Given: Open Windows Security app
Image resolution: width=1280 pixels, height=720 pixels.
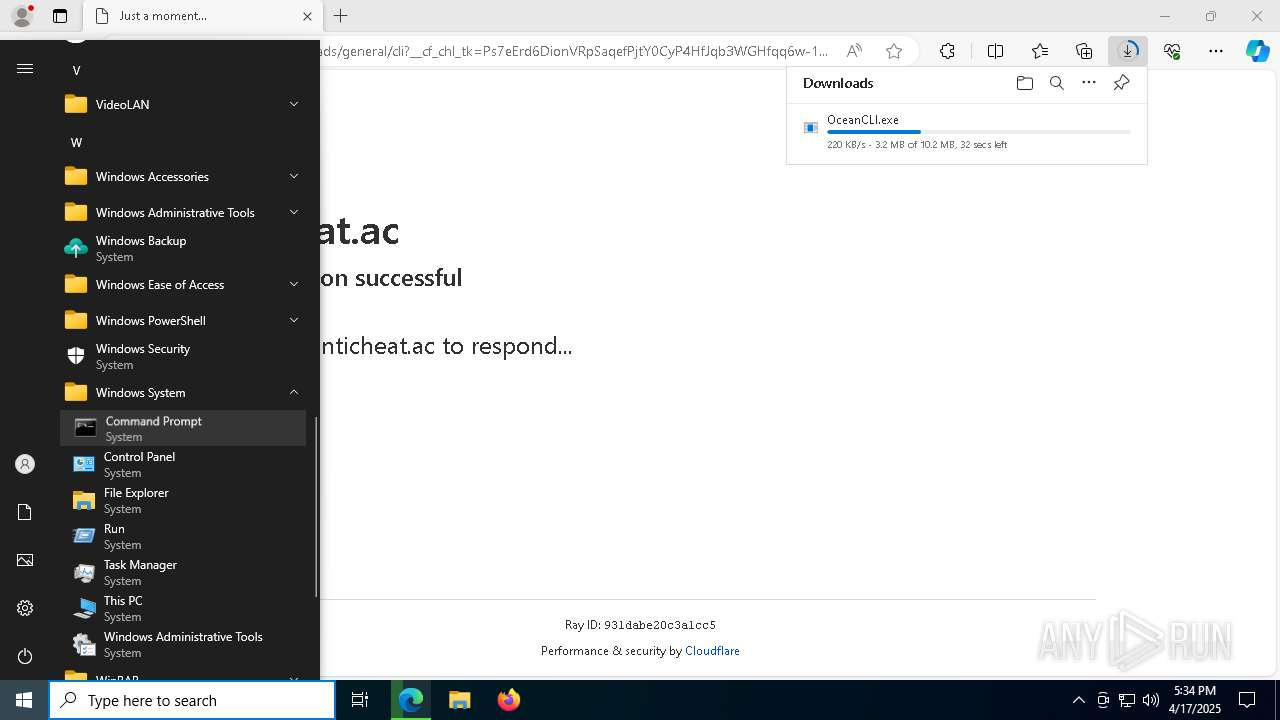Looking at the screenshot, I should (183, 356).
